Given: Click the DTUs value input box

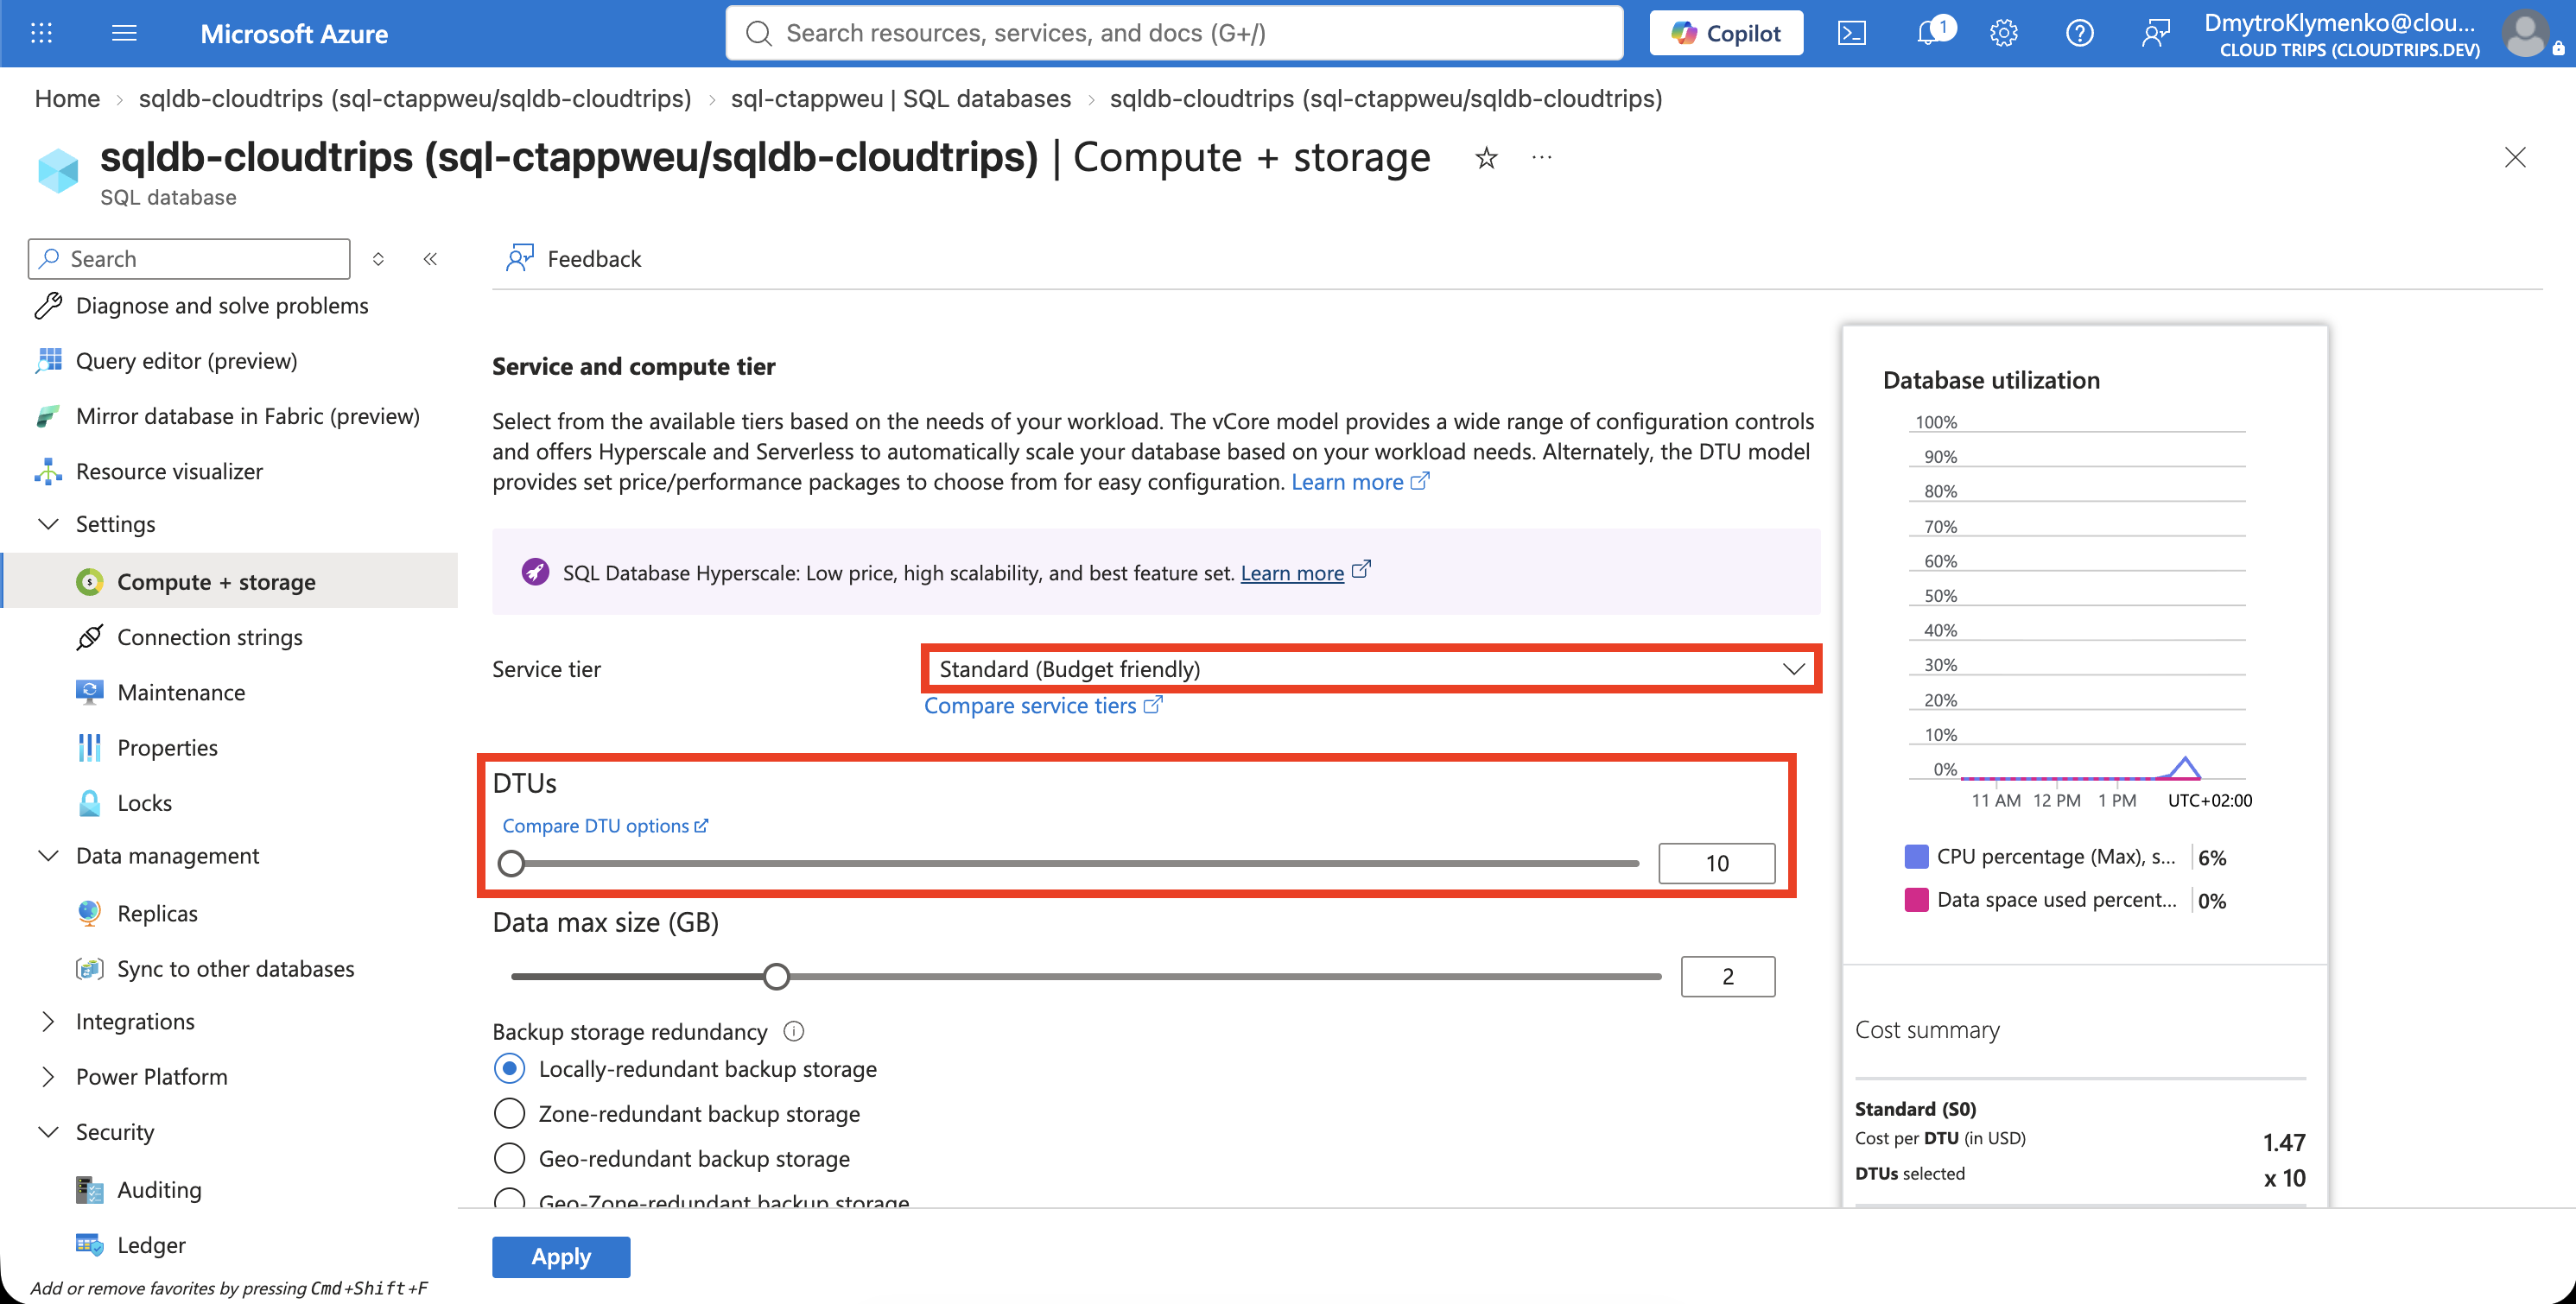Looking at the screenshot, I should point(1716,863).
